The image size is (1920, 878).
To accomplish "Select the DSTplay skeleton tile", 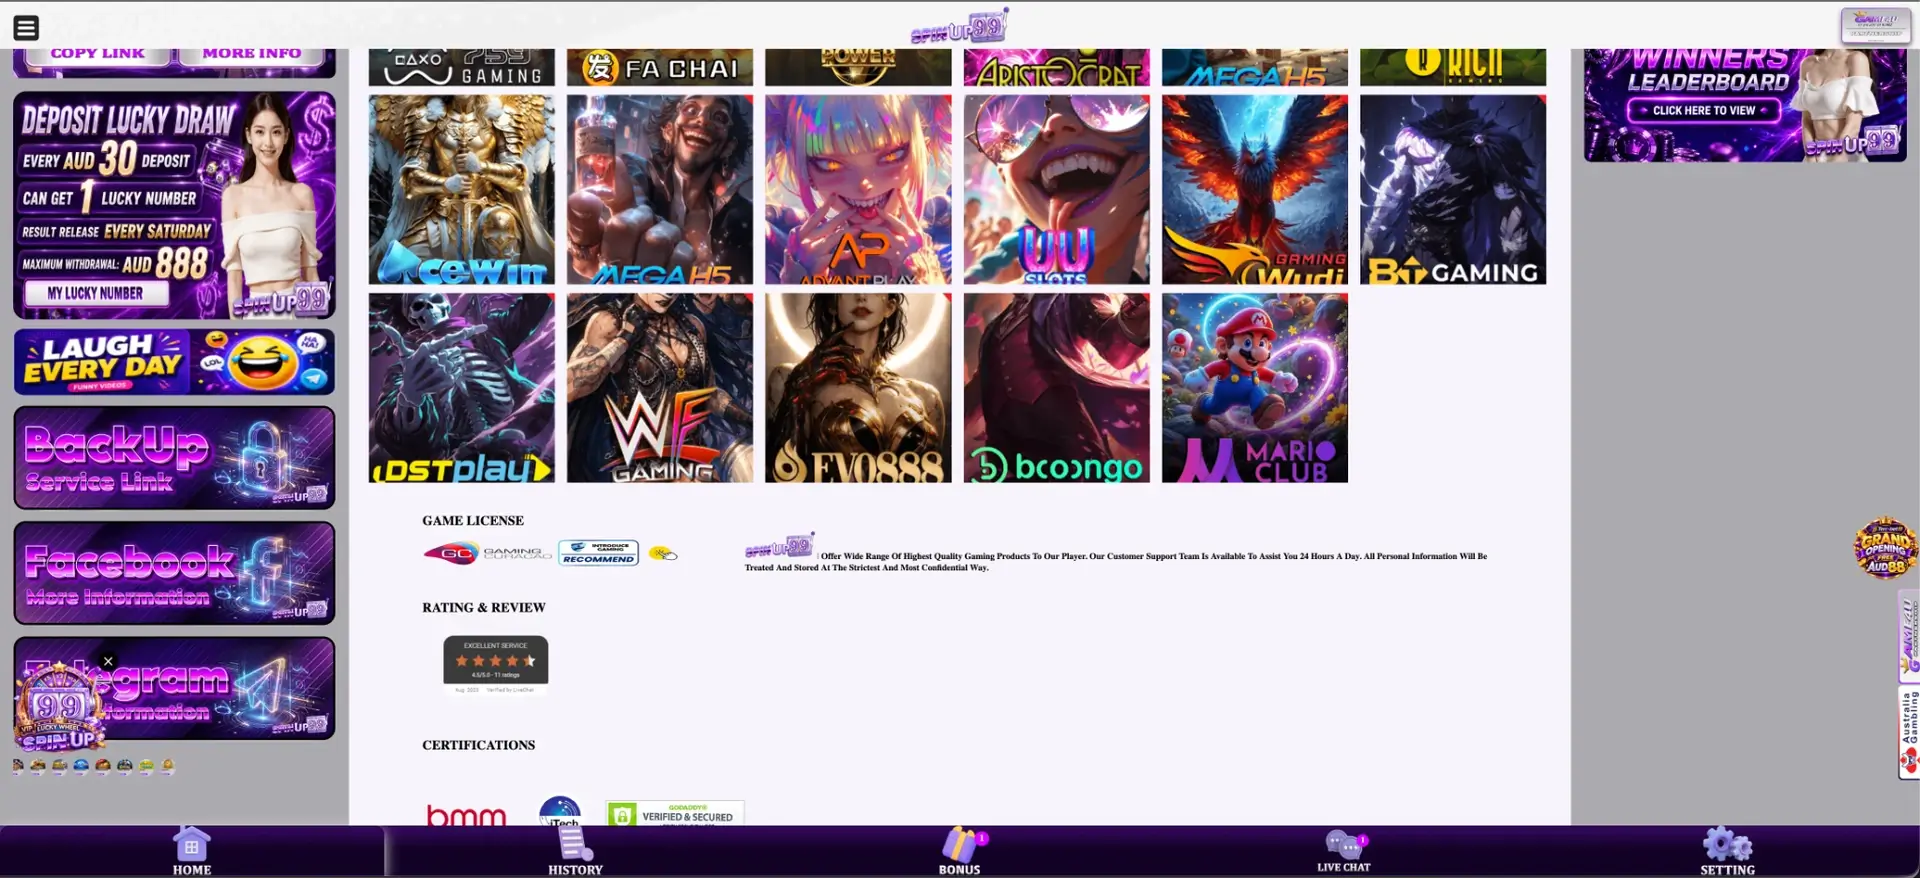I will (x=461, y=388).
